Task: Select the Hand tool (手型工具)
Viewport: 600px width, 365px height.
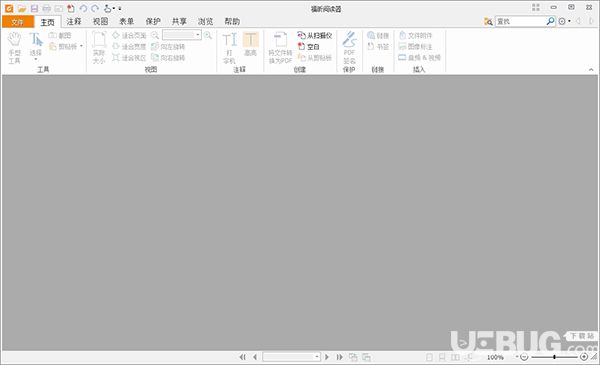Action: point(15,48)
